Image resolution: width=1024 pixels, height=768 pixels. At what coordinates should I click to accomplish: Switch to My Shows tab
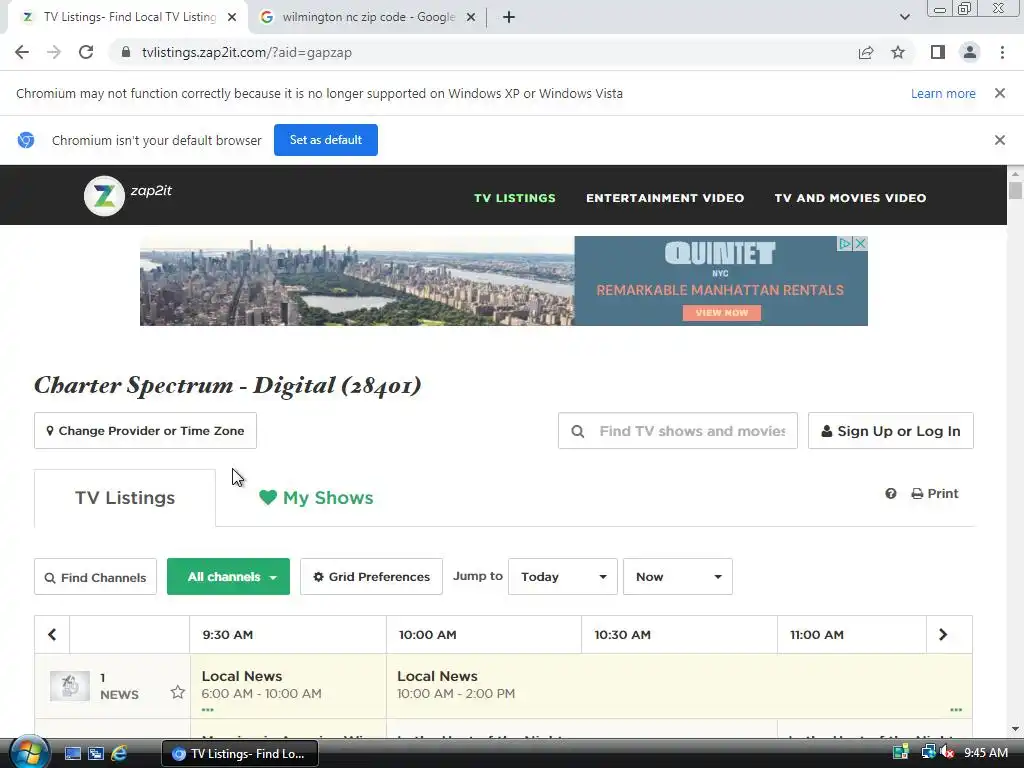(x=316, y=498)
